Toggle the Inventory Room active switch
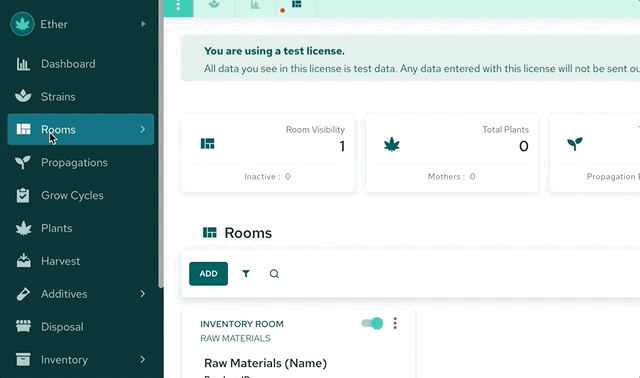This screenshot has width=640, height=378. (x=372, y=323)
